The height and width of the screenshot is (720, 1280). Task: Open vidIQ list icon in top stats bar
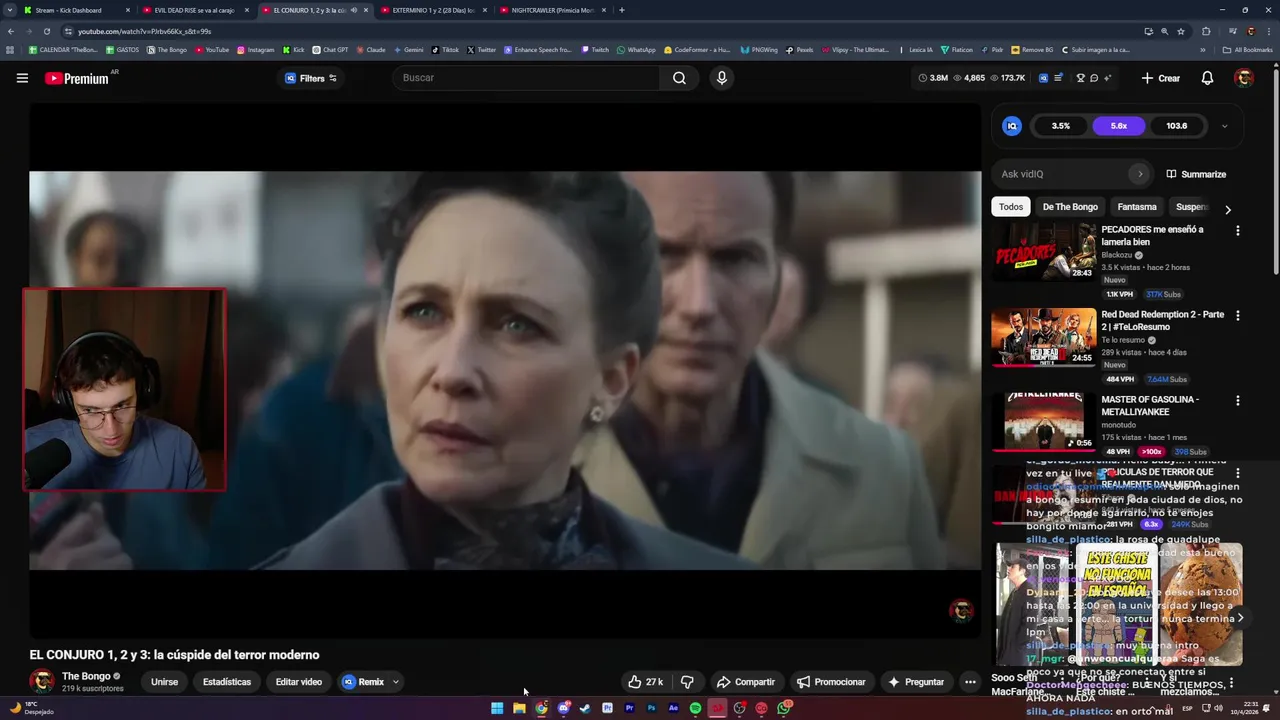coord(1058,78)
